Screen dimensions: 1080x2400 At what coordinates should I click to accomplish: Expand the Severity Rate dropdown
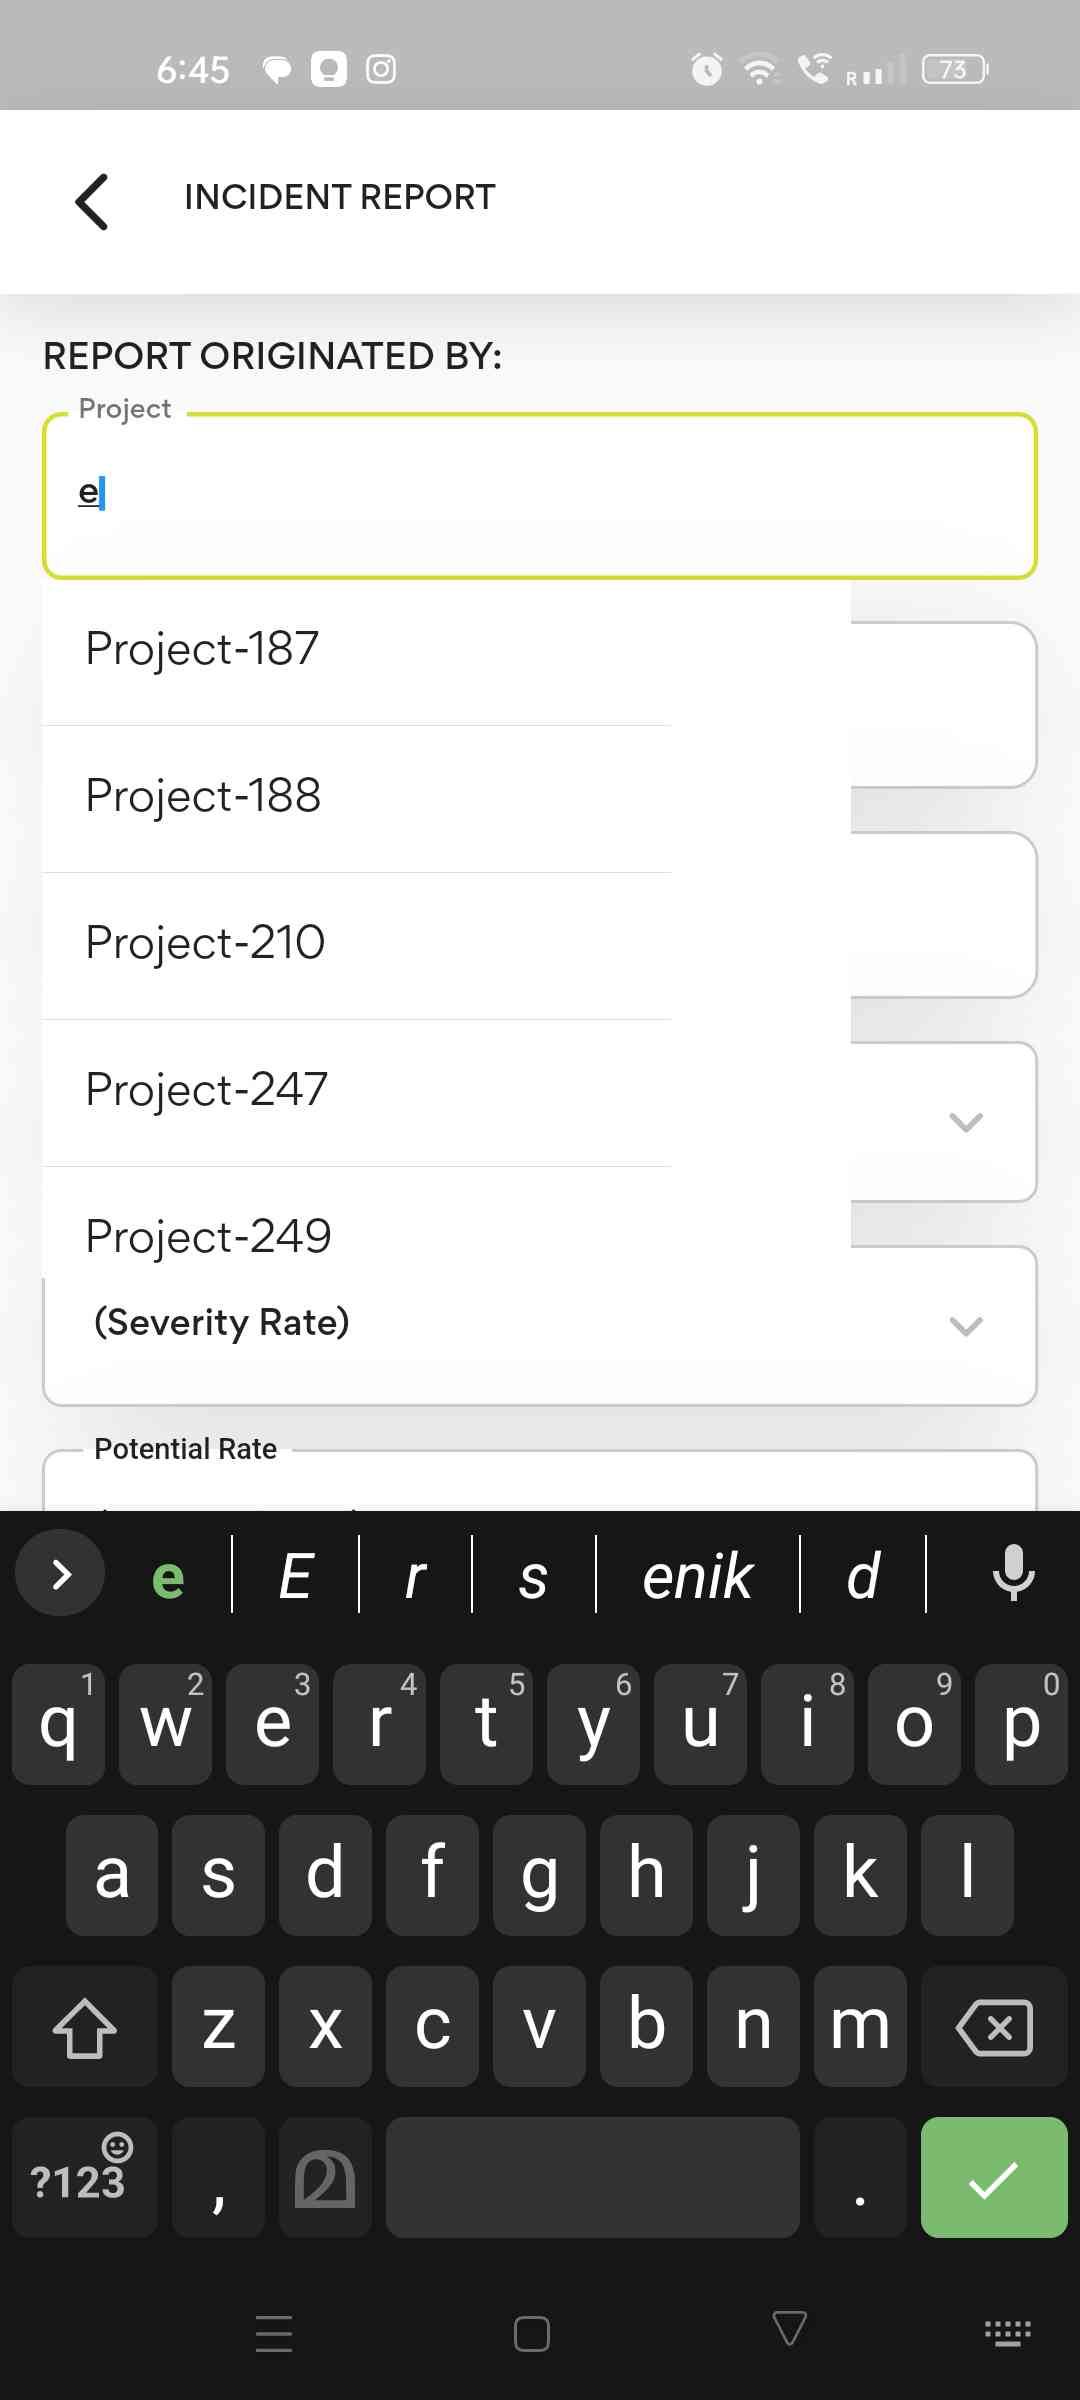point(965,1326)
